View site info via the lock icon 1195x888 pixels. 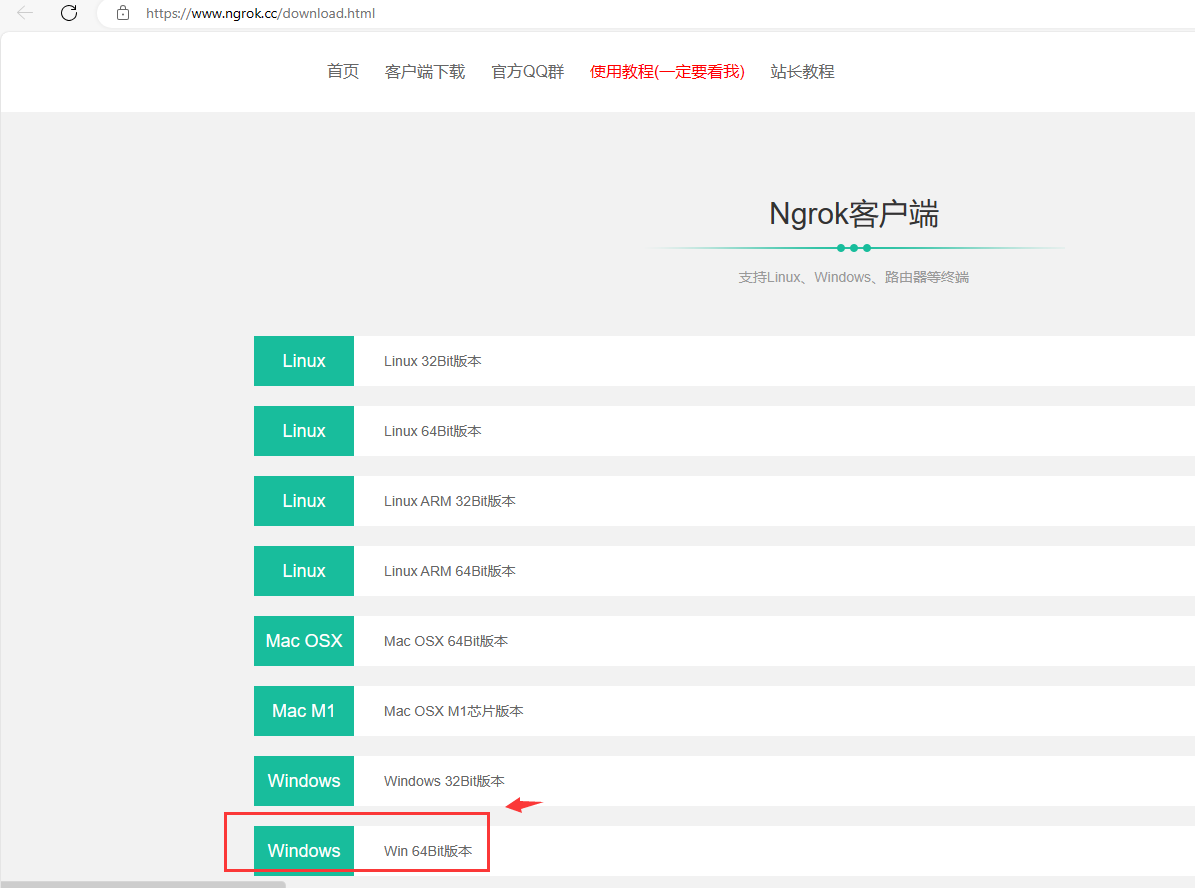pos(123,13)
